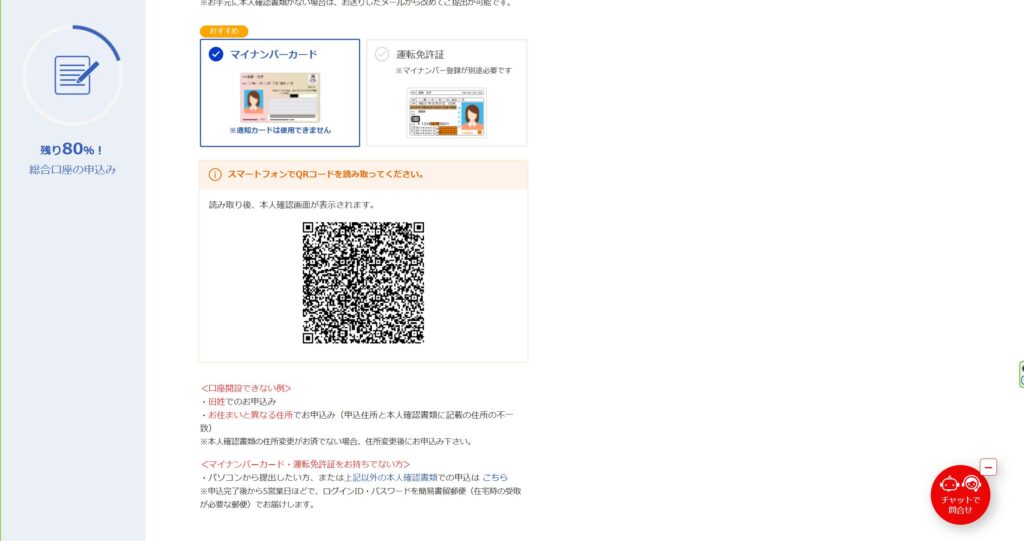Click the 残り80% progress indicator

[x=71, y=150]
